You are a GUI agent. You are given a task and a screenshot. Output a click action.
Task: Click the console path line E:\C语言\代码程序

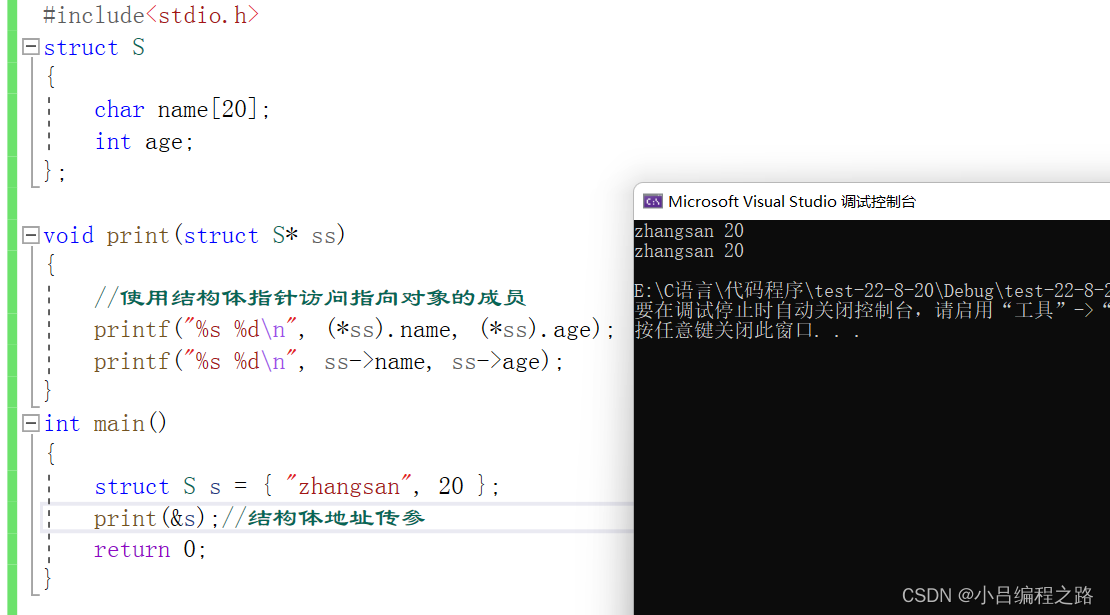pos(872,291)
